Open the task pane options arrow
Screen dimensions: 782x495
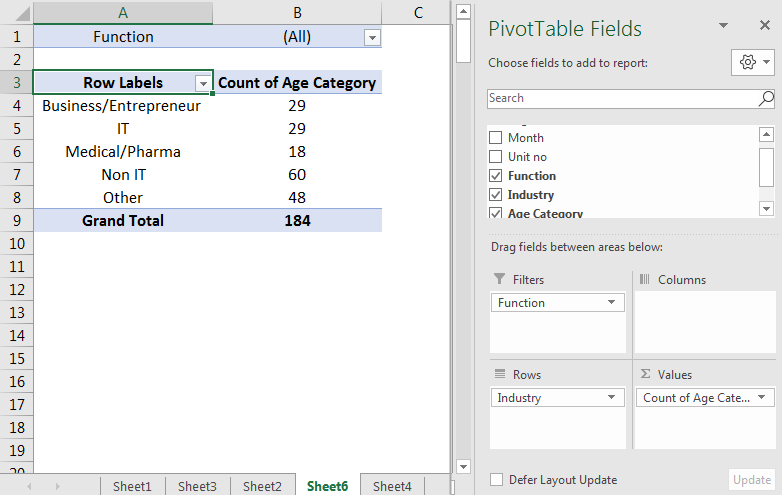(723, 27)
